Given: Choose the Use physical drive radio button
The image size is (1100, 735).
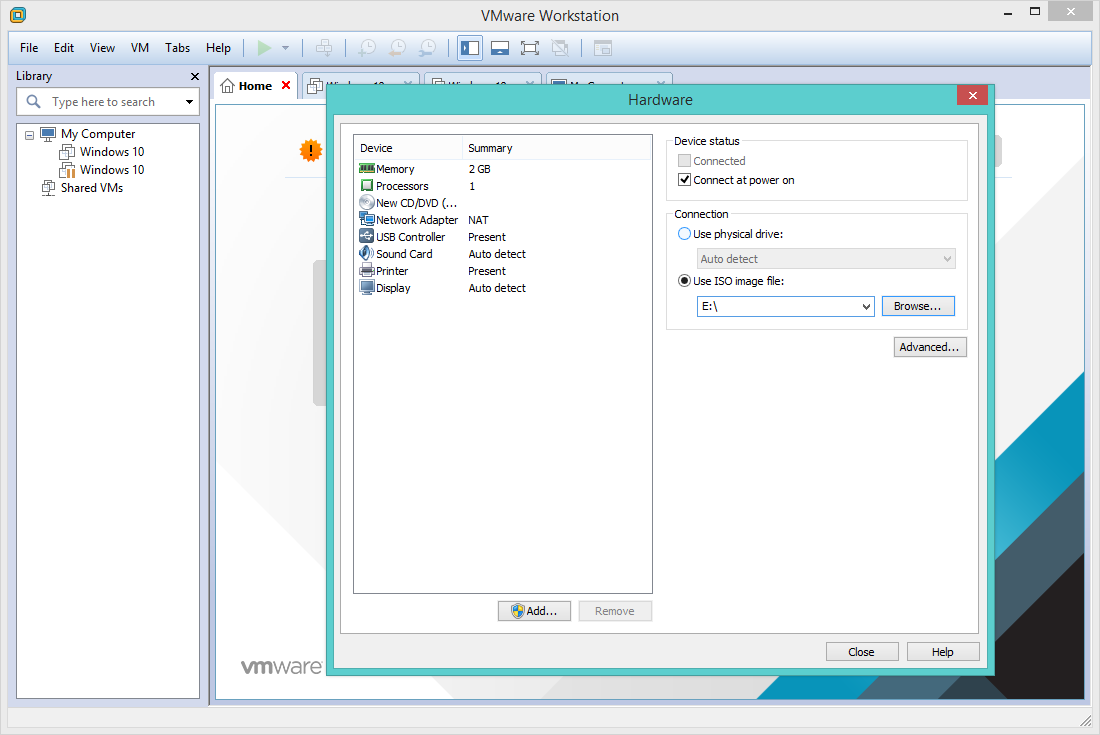Looking at the screenshot, I should [684, 234].
